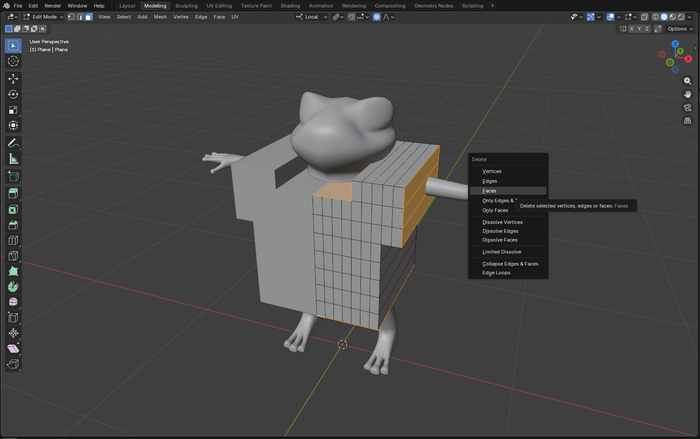Image resolution: width=700 pixels, height=439 pixels.
Task: Expand the Options dropdown
Action: (679, 29)
